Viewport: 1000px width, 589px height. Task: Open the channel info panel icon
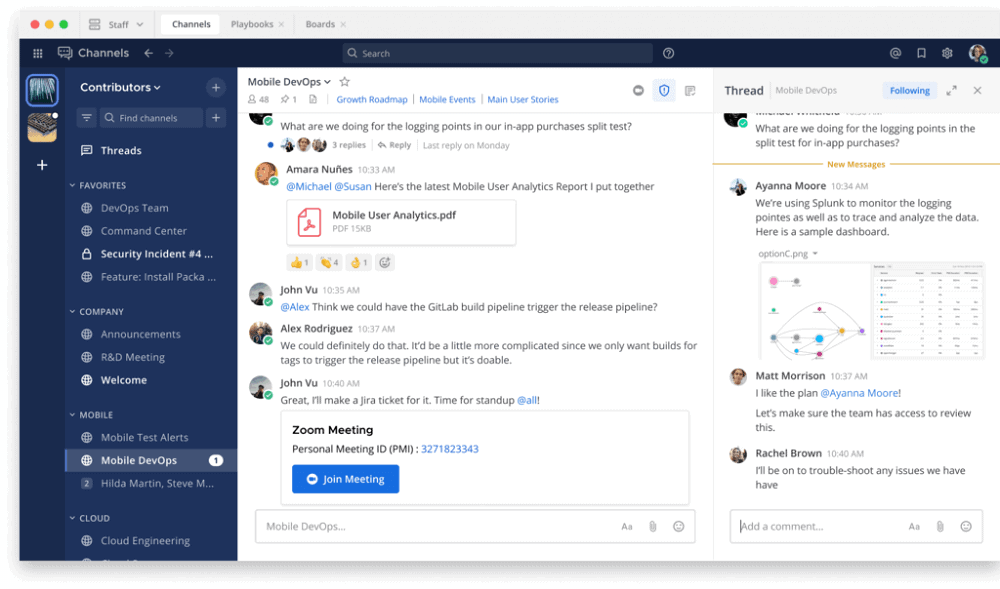point(690,91)
